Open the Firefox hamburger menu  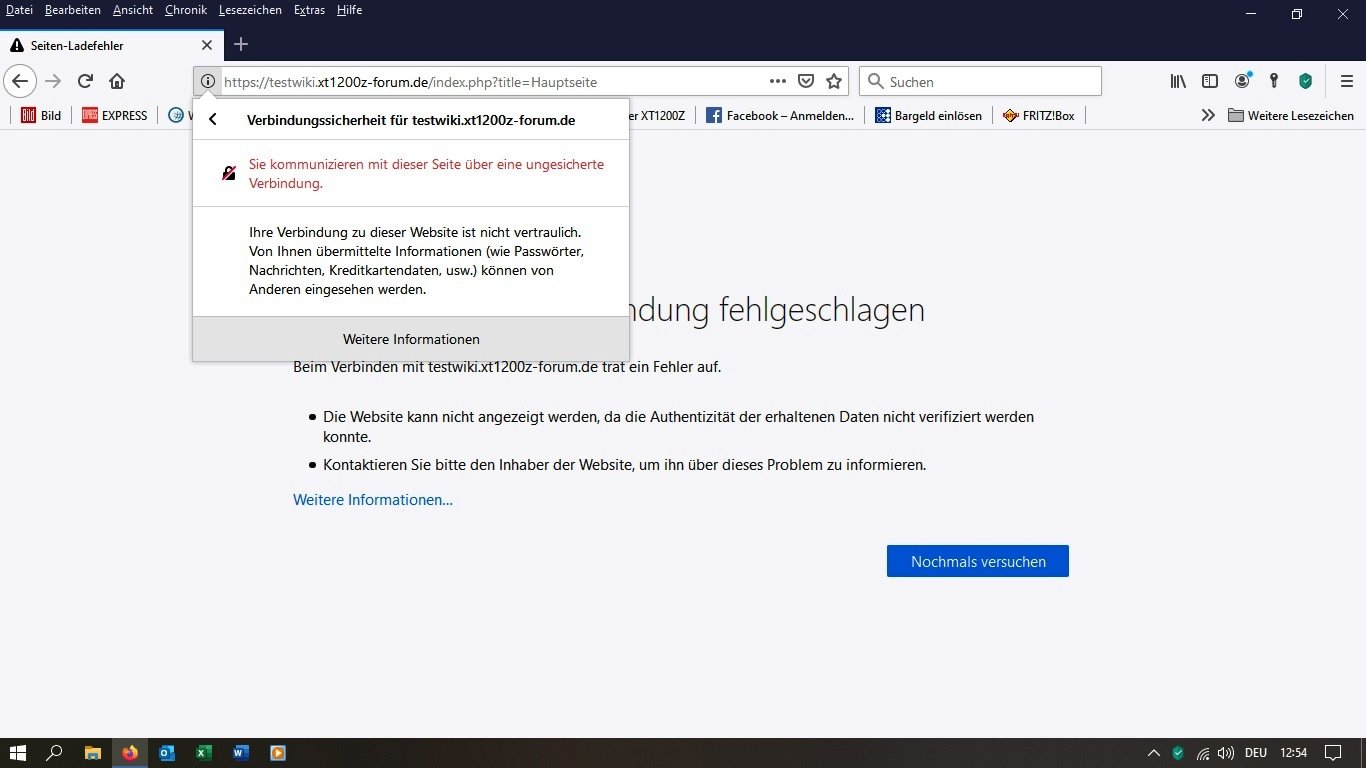click(1347, 82)
